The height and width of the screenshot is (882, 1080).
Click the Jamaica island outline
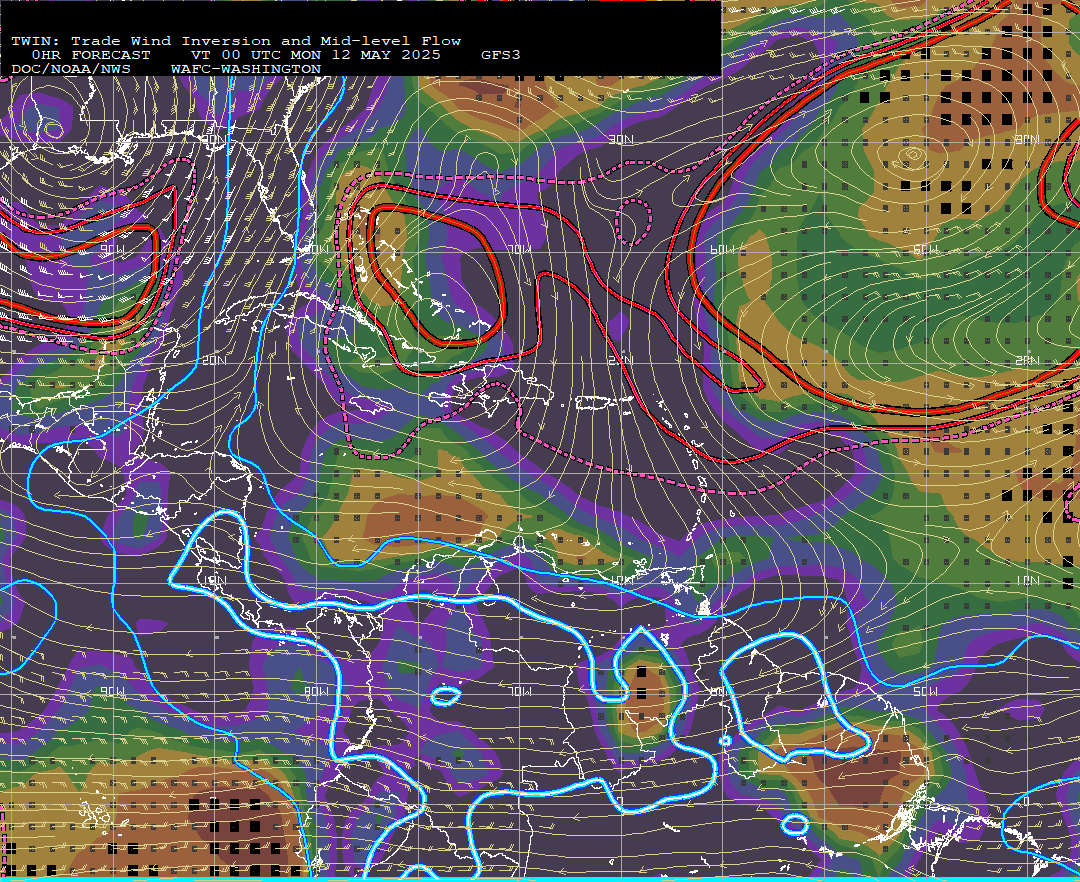371,404
